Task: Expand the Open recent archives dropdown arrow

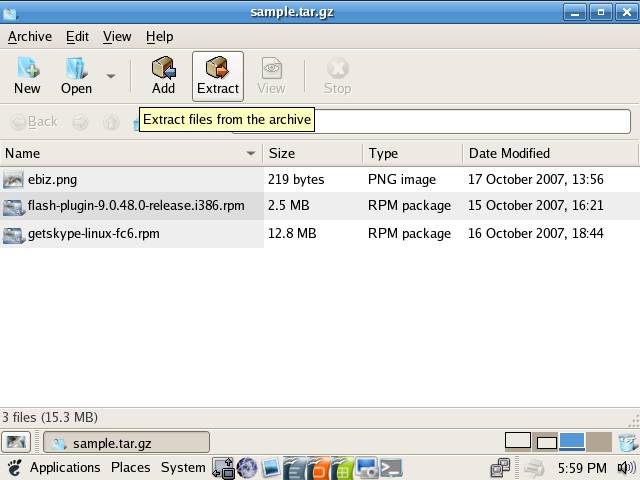Action: coord(111,76)
